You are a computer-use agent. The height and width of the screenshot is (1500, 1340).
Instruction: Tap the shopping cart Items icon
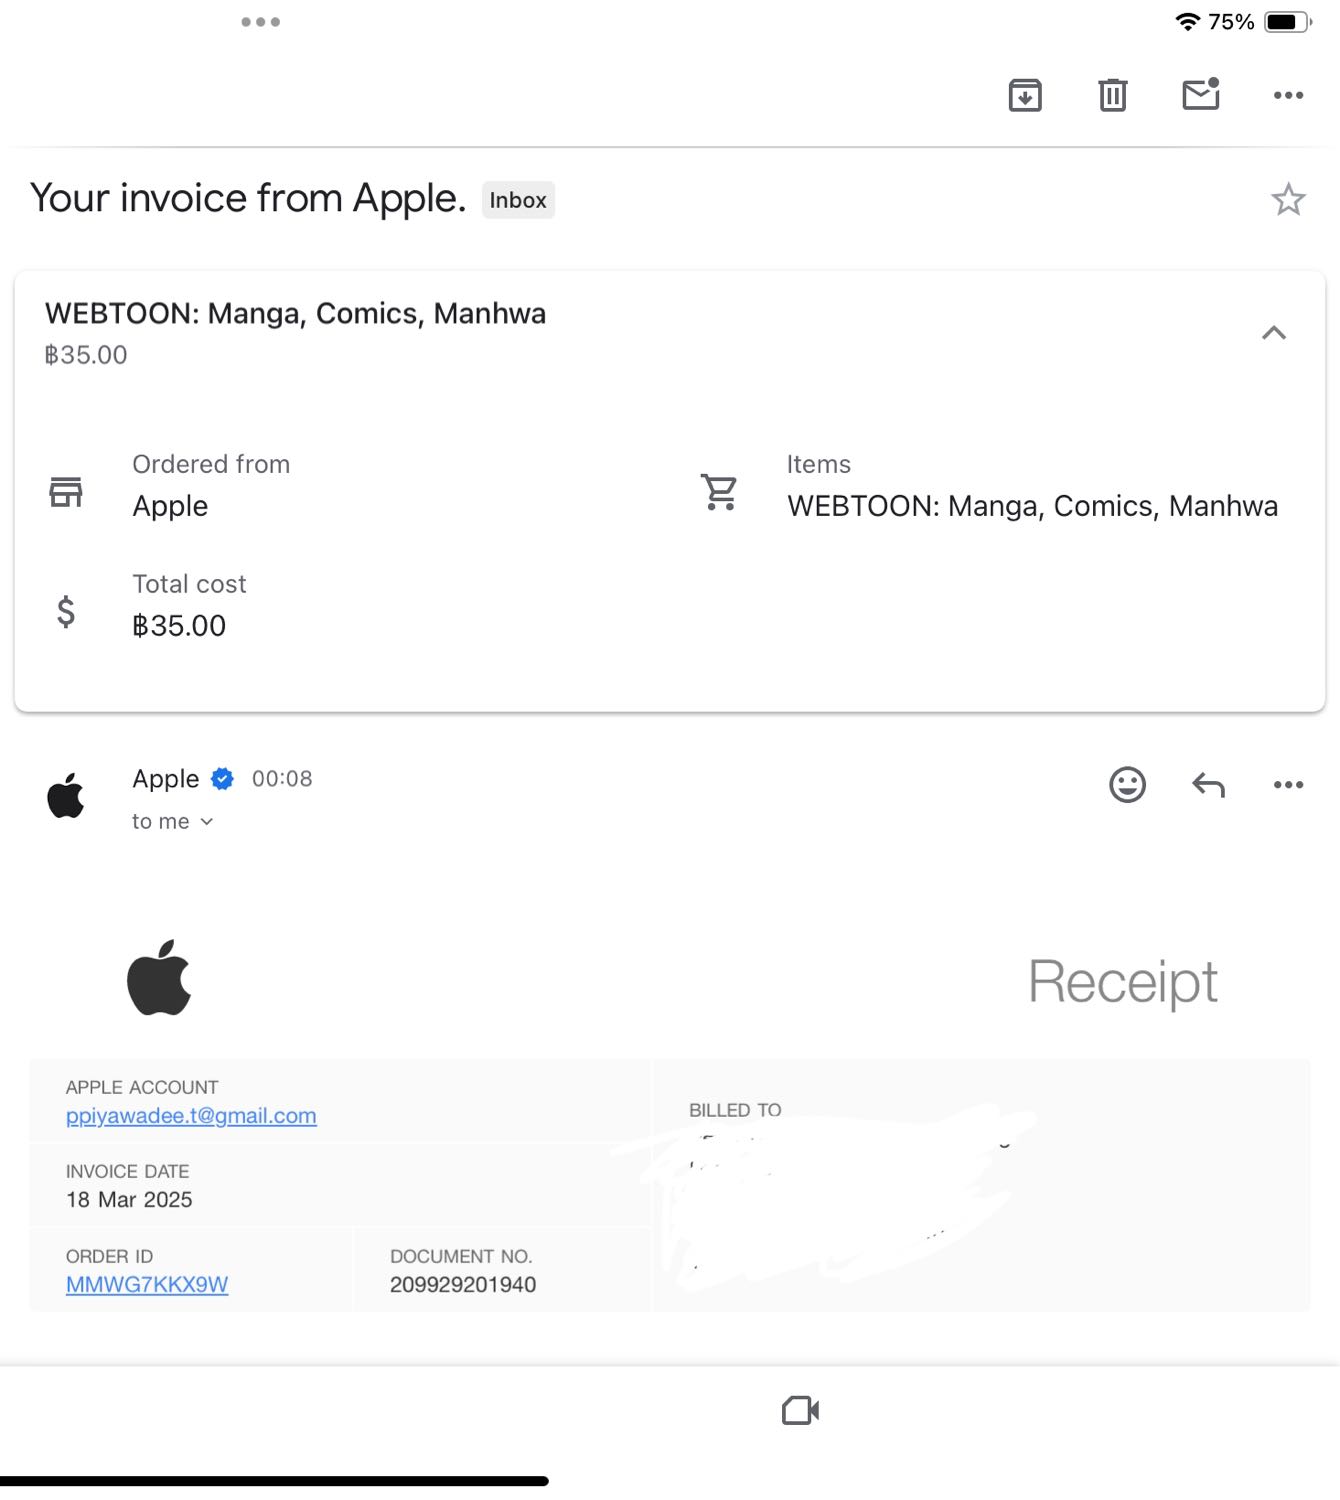click(719, 492)
